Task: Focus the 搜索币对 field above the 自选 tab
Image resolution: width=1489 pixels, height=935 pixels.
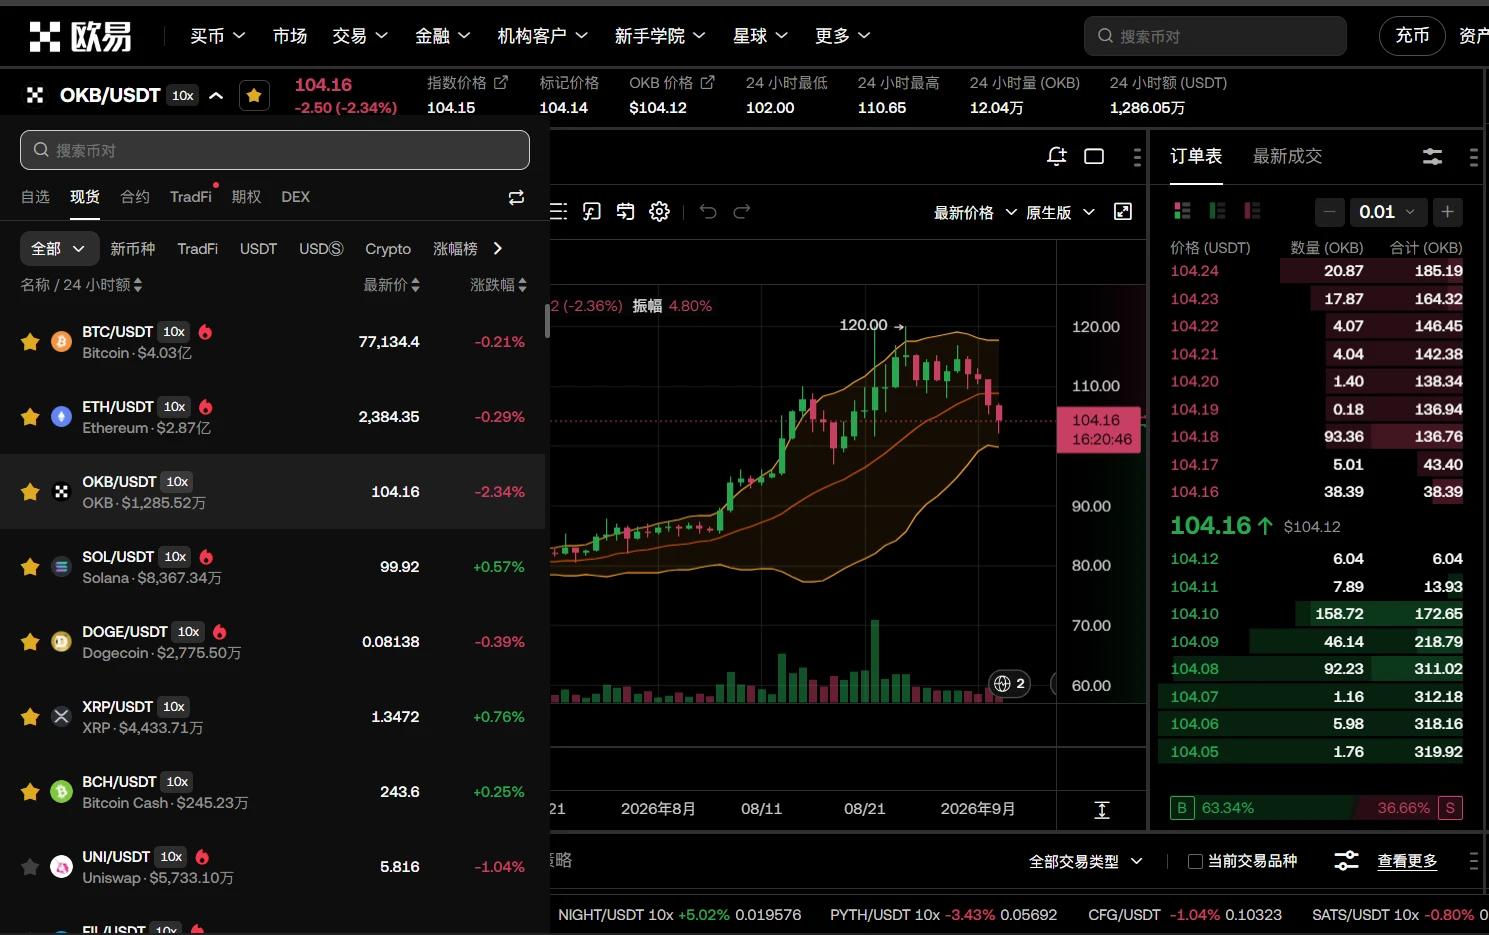Action: pos(275,150)
